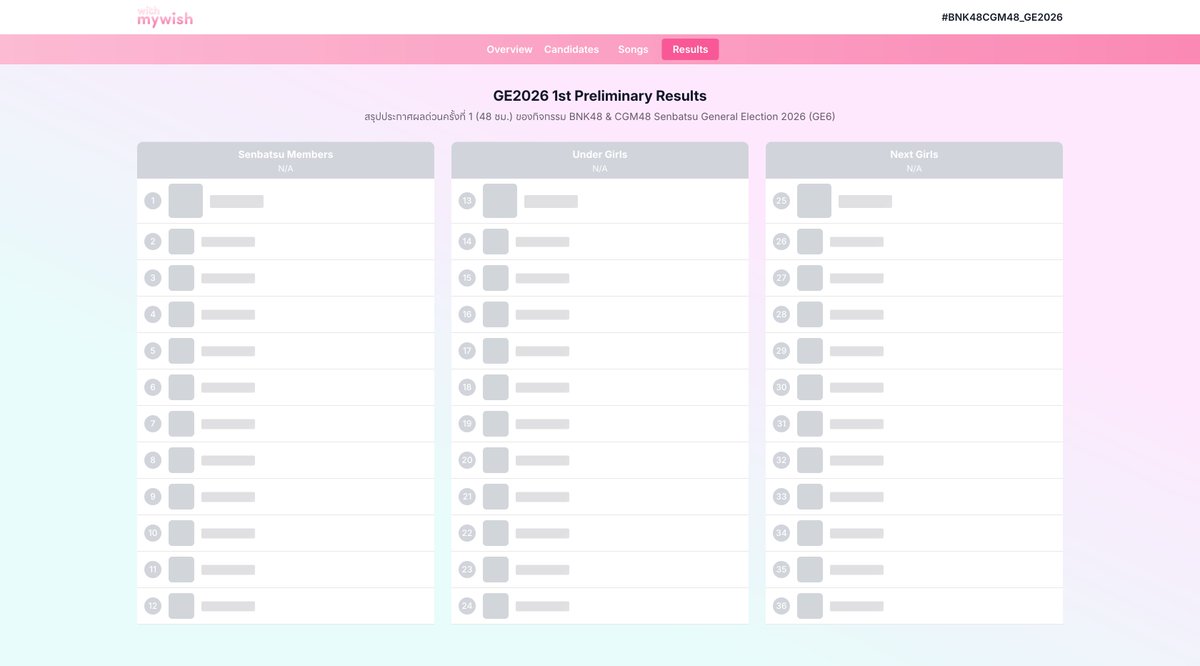Select the rank 23 number badge

(467, 570)
